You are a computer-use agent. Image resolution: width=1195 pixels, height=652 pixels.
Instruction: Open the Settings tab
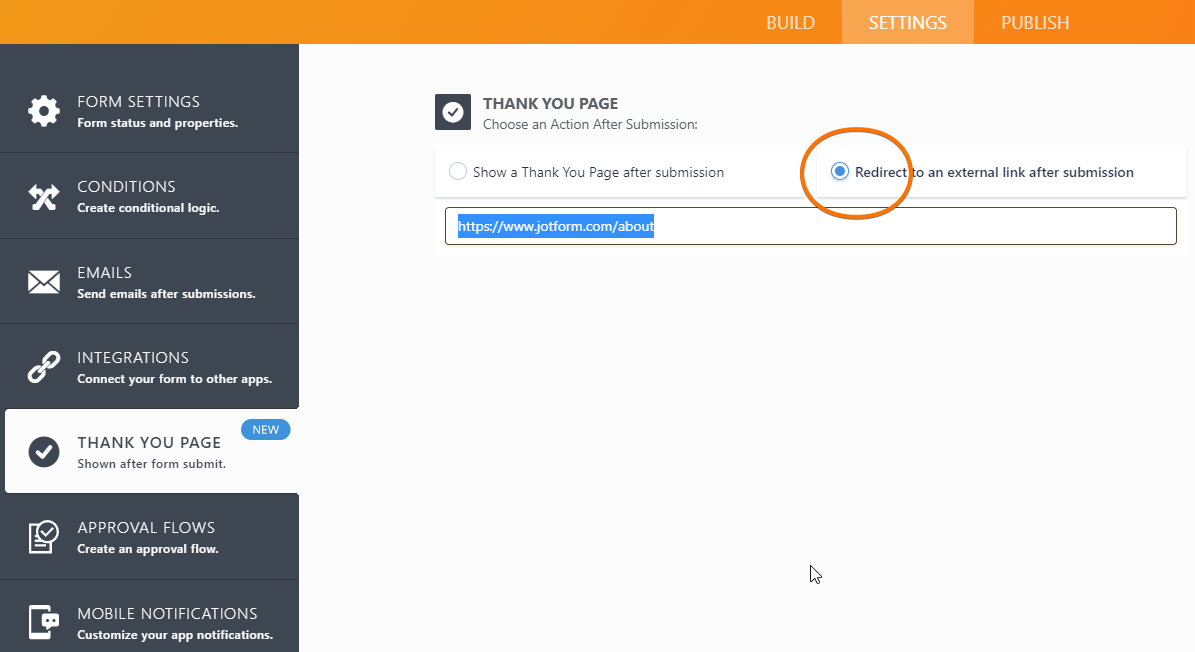click(x=907, y=22)
